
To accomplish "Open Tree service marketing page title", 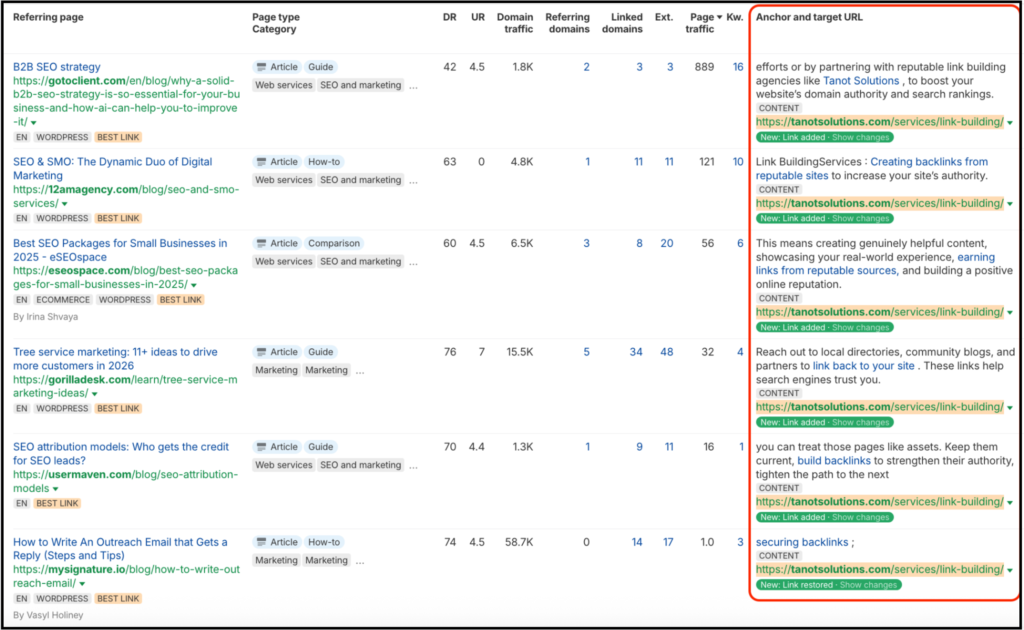I will (x=115, y=358).
